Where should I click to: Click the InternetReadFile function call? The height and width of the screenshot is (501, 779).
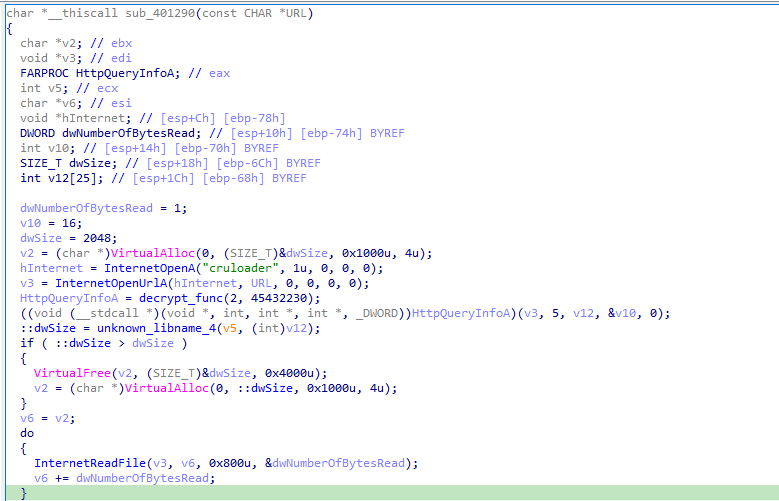click(x=88, y=463)
